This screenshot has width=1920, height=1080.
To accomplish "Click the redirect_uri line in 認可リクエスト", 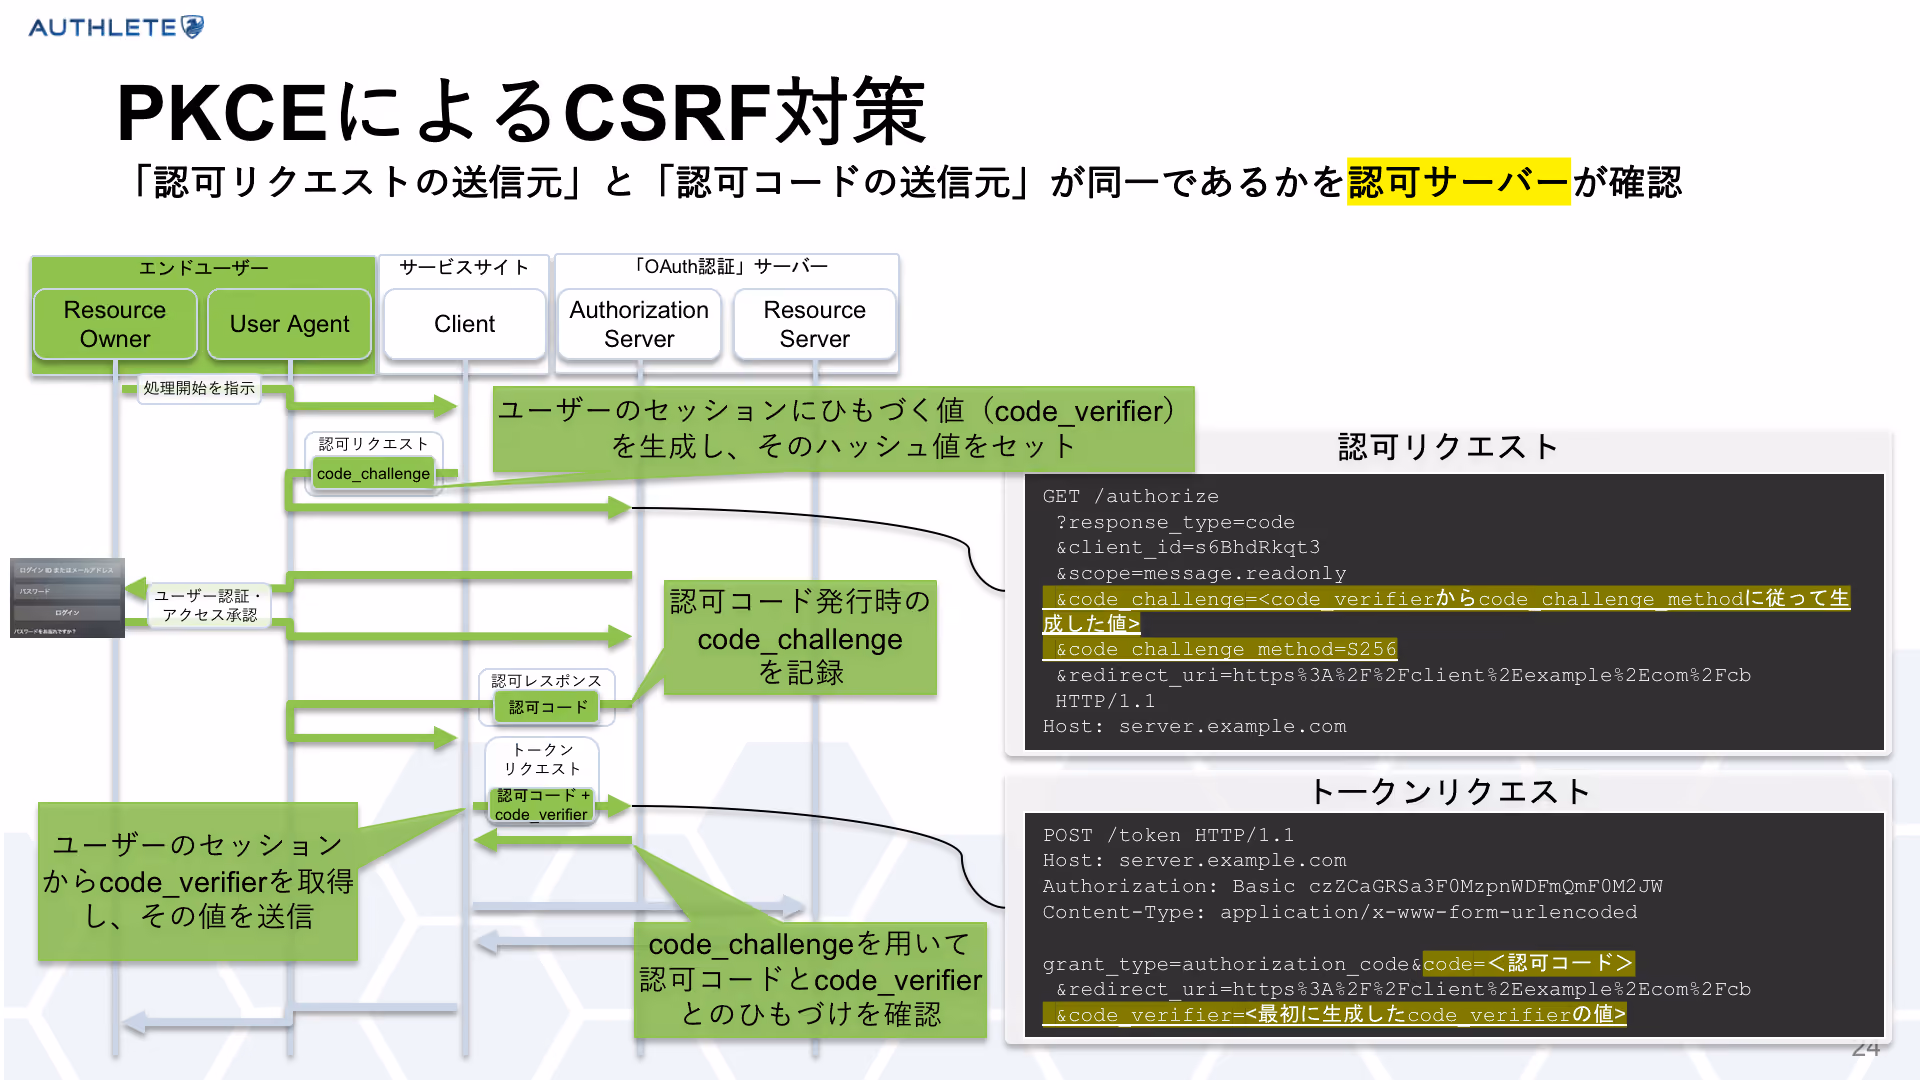I will click(1403, 675).
